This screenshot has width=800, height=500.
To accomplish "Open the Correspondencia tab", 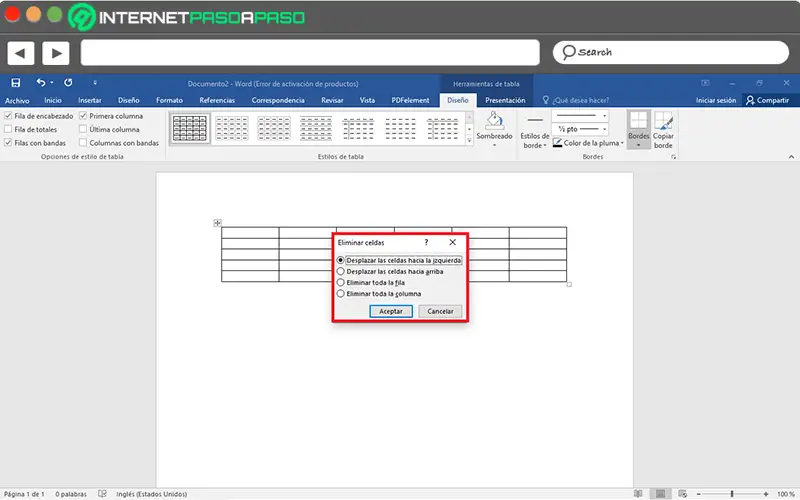I will point(278,101).
